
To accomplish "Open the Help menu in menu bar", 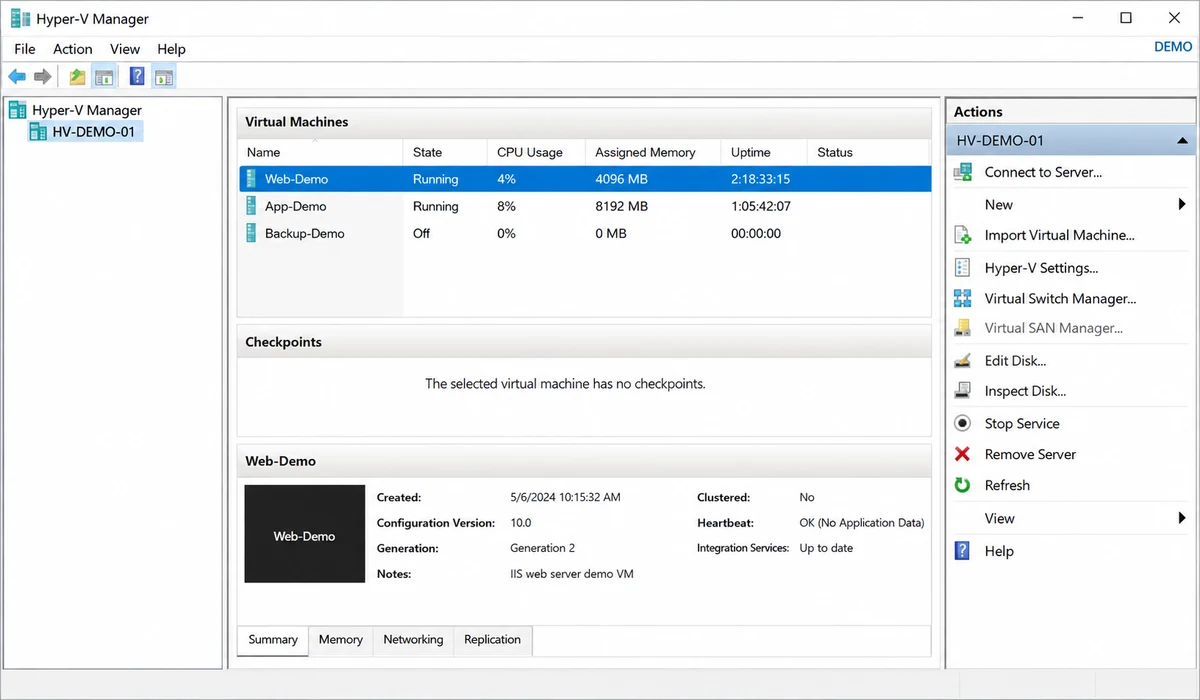I will (x=171, y=49).
